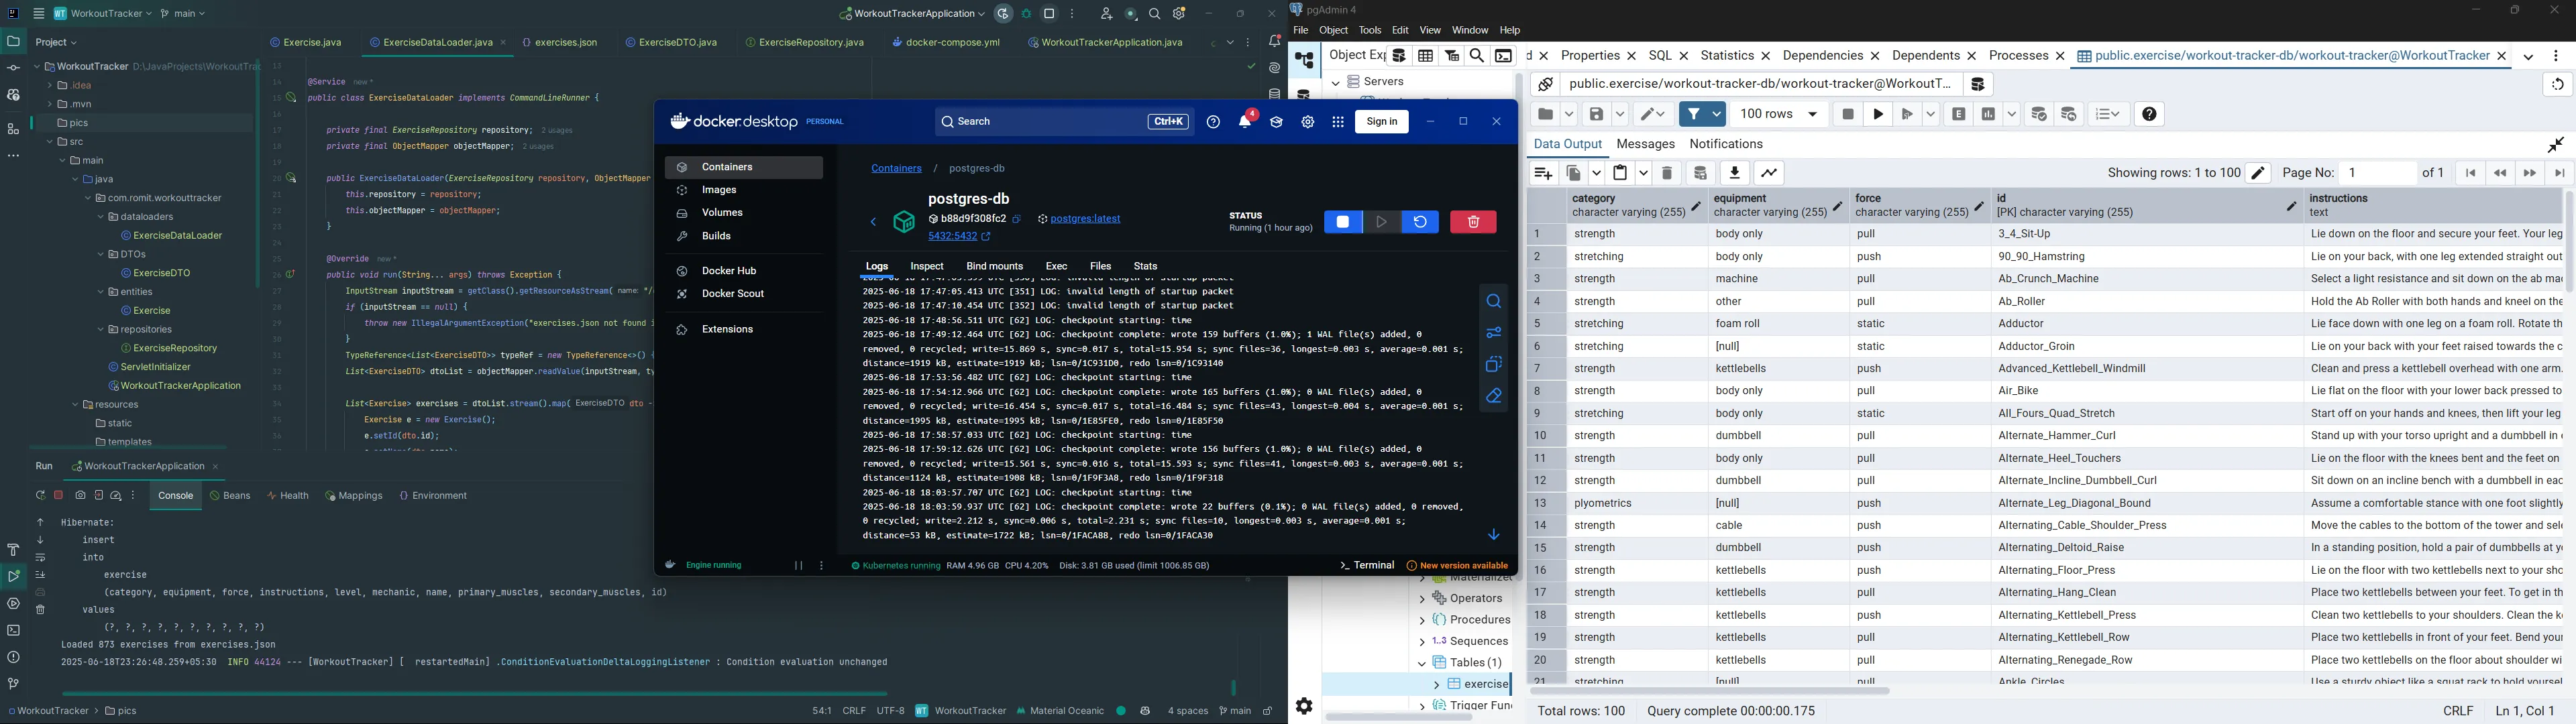The width and height of the screenshot is (2576, 724).
Task: Toggle the Project tool window in IntelliJ
Action: [x=13, y=42]
